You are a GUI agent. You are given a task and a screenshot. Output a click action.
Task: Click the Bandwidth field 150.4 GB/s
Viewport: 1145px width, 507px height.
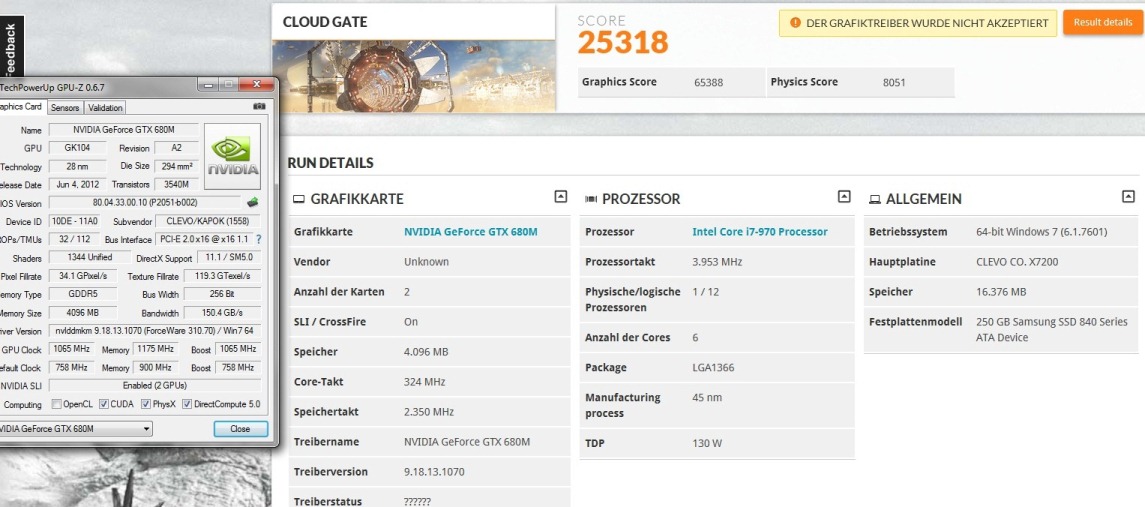222,313
